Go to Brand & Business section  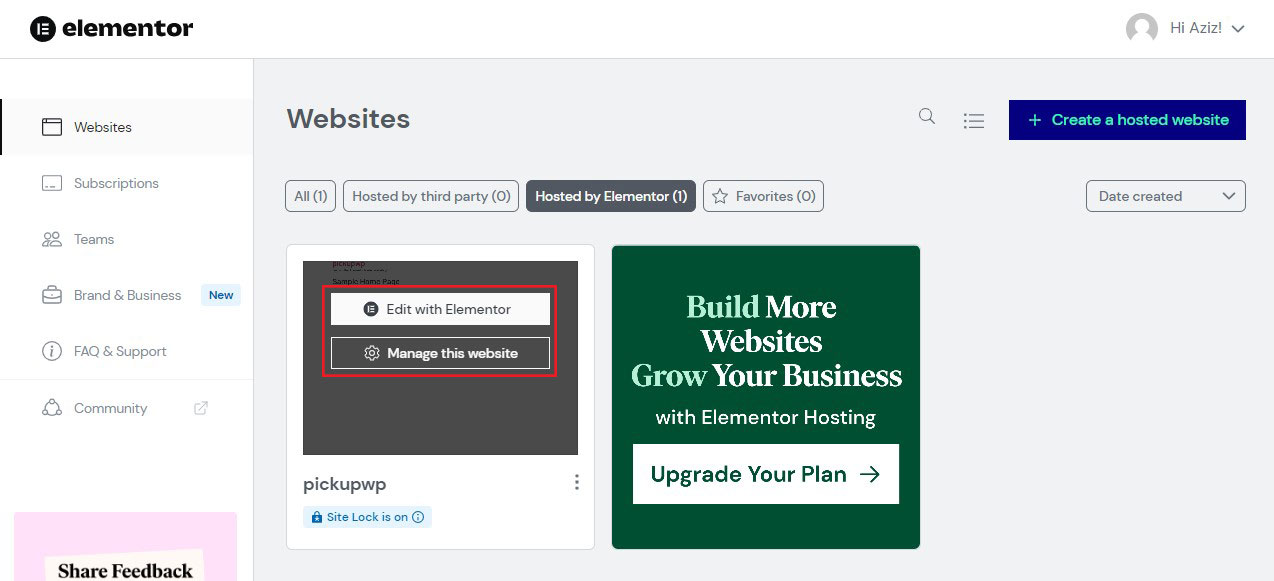tap(127, 295)
